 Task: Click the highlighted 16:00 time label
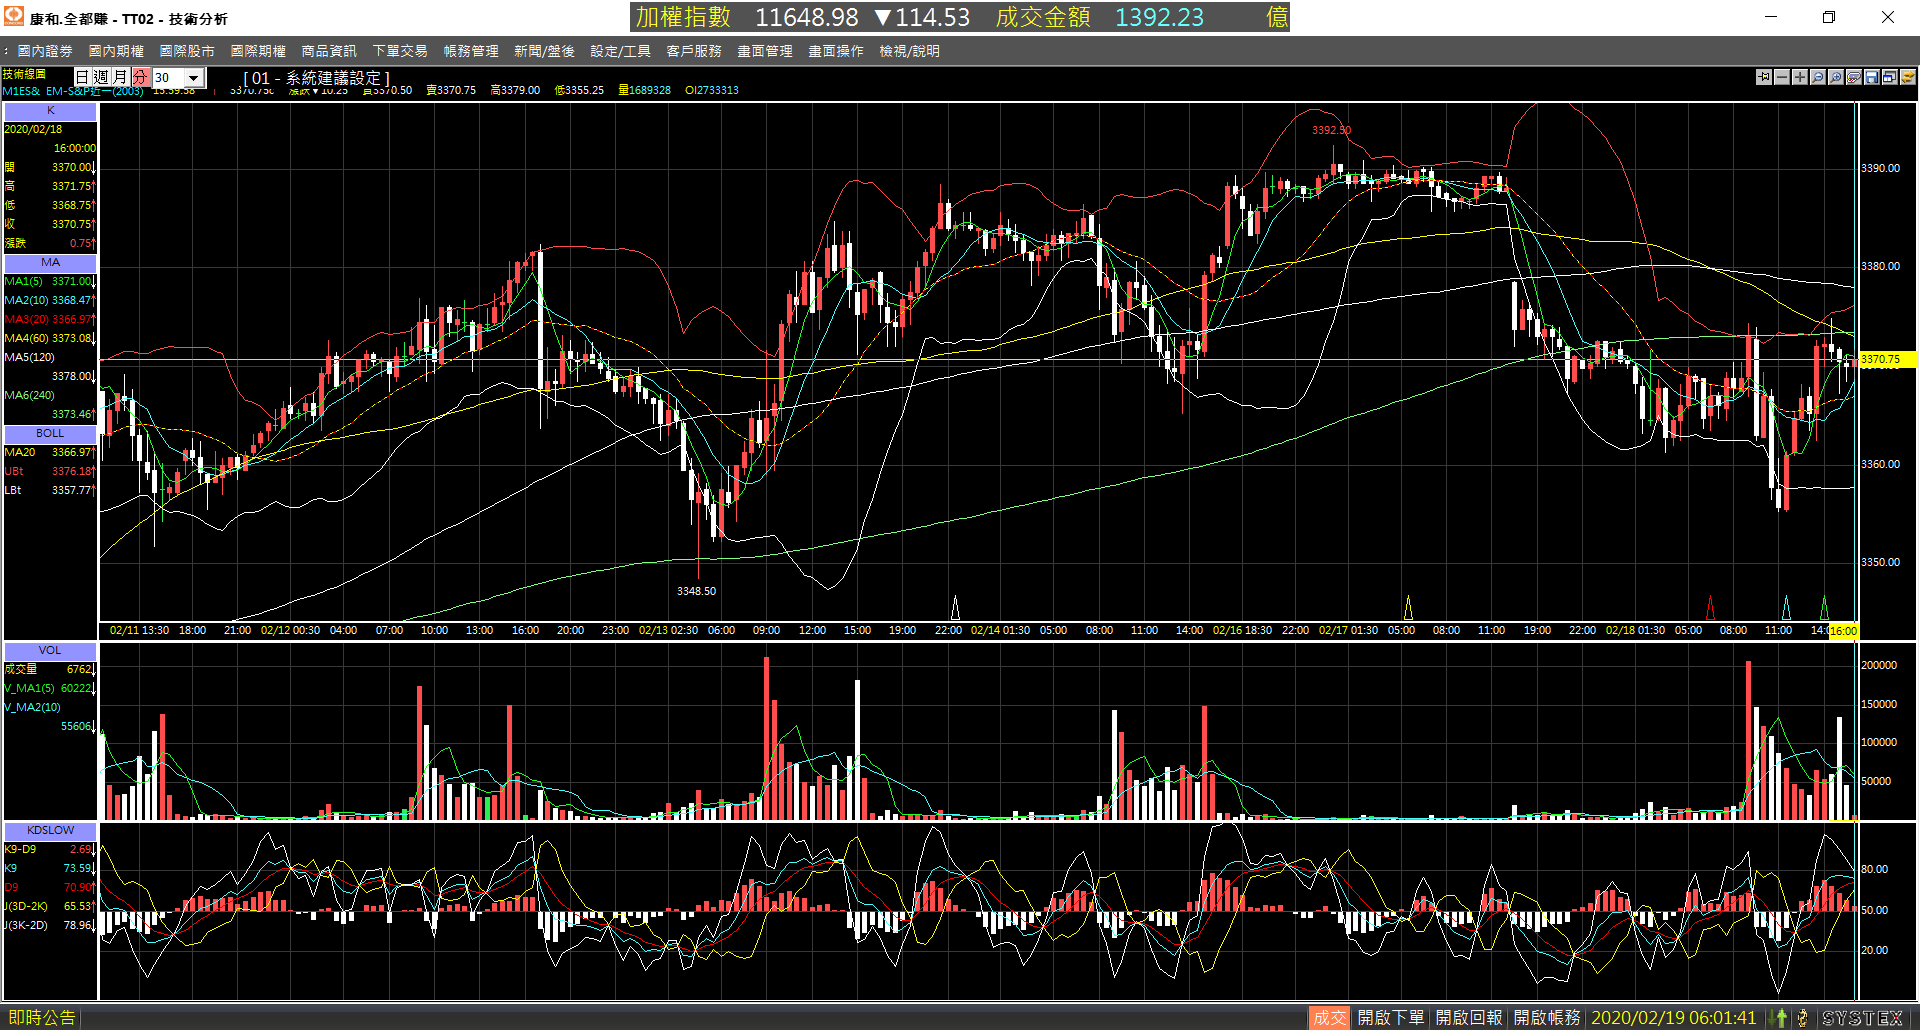coord(1843,631)
